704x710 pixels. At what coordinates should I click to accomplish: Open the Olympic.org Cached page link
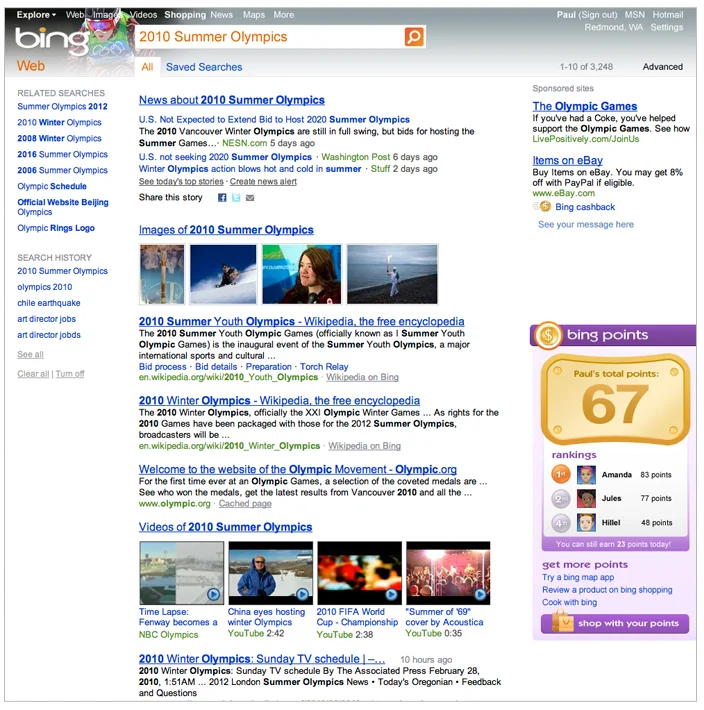coord(245,504)
